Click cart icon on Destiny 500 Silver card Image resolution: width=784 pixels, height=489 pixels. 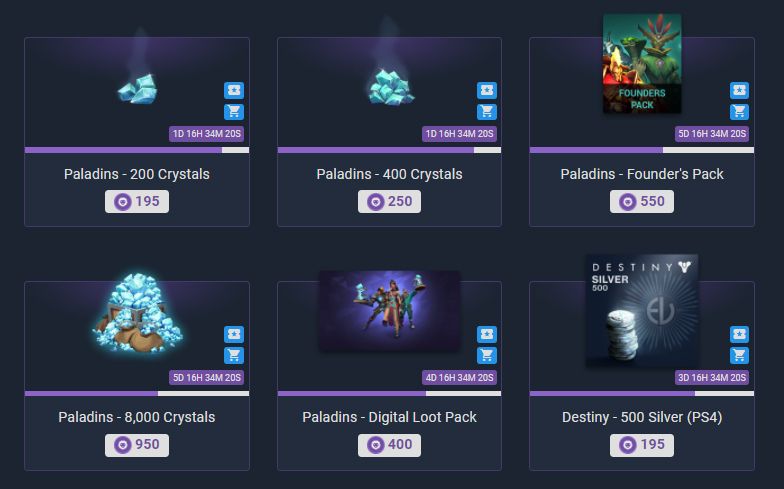tap(739, 356)
